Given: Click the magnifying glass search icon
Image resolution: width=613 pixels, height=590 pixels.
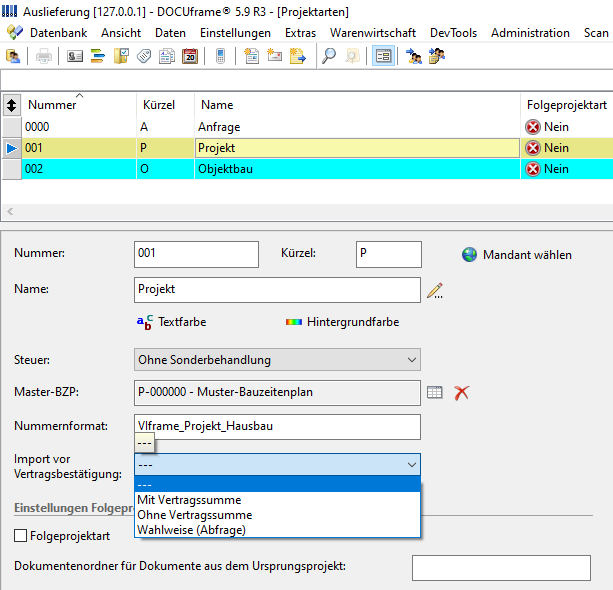Looking at the screenshot, I should [329, 56].
